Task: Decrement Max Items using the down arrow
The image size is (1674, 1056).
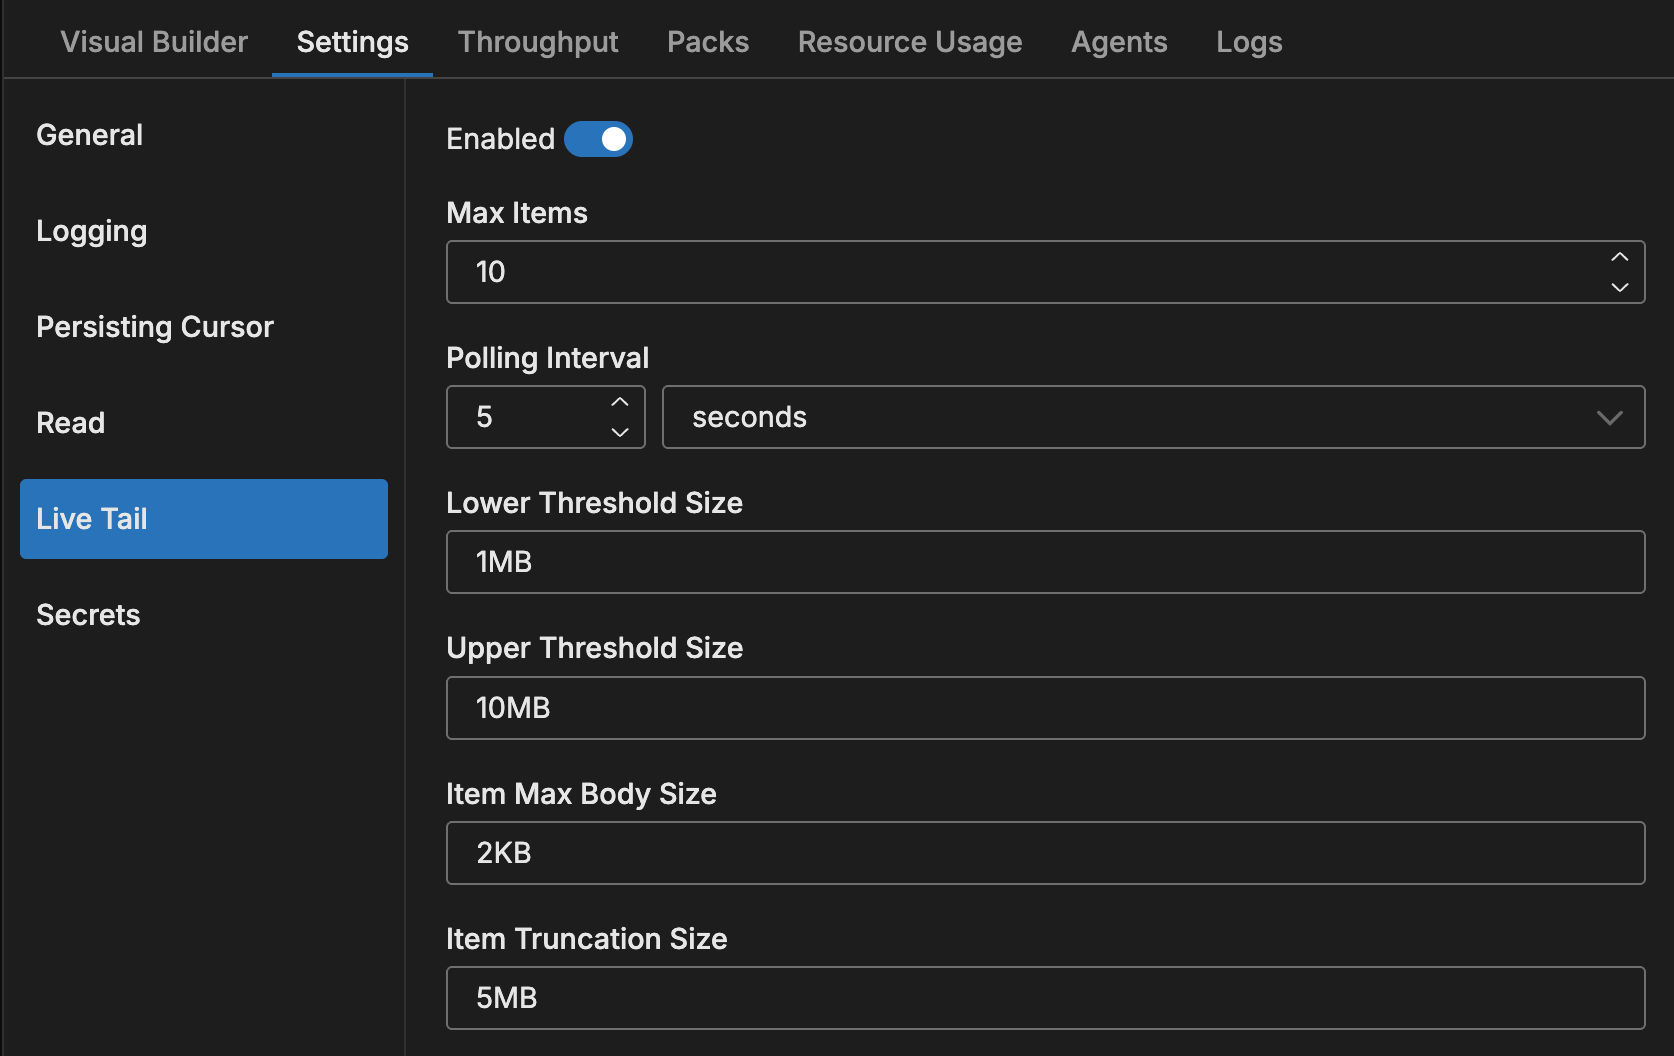Action: click(x=1620, y=287)
